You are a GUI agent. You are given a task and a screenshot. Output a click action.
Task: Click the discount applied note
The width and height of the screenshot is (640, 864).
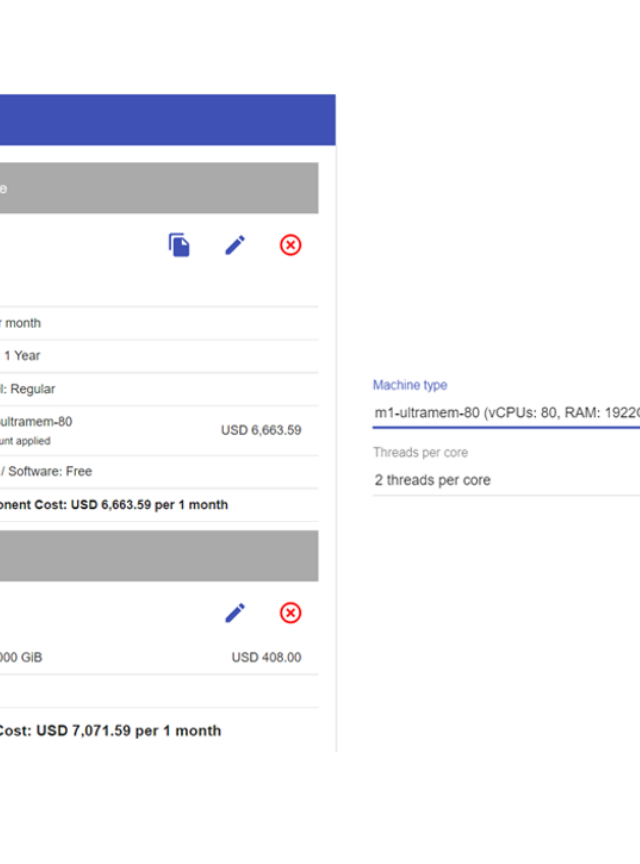25,441
